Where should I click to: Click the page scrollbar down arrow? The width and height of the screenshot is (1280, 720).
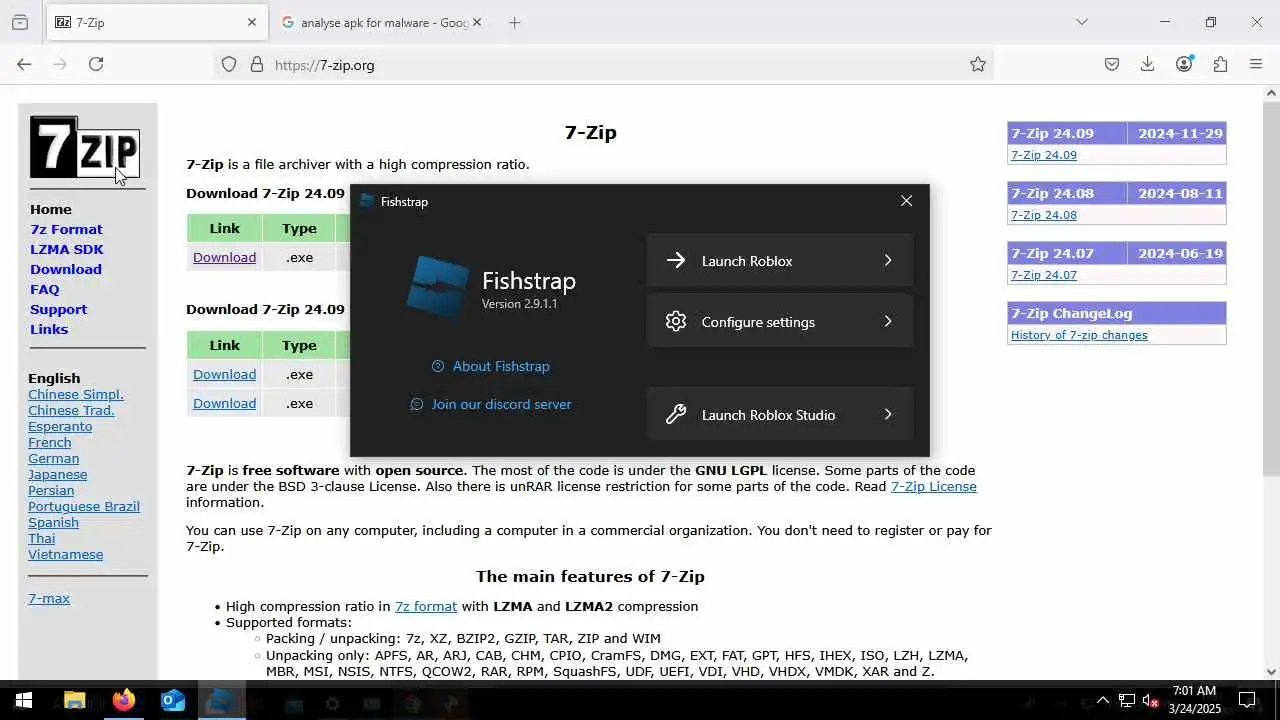coord(1271,672)
